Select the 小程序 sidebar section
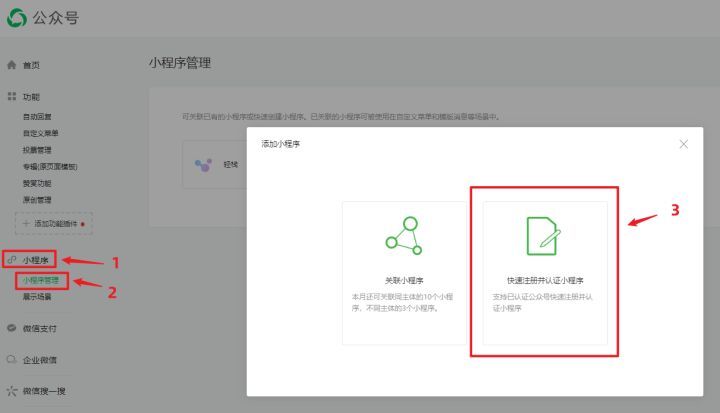The height and width of the screenshot is (413, 720). click(x=35, y=260)
